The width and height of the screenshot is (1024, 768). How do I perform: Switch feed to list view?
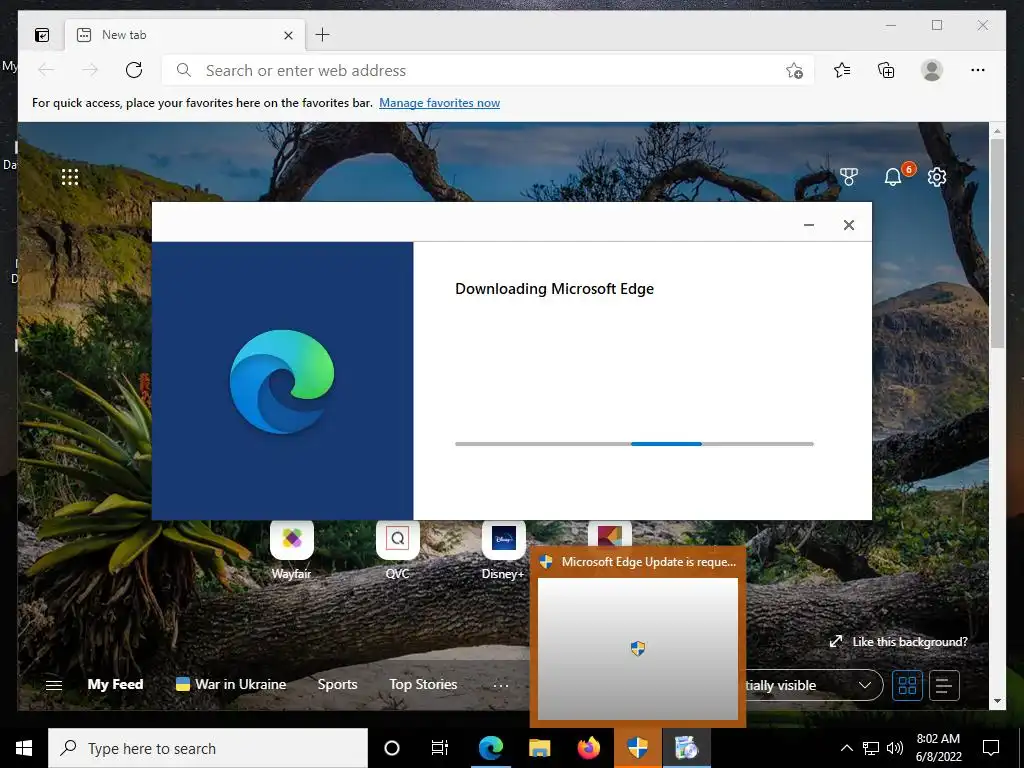point(944,685)
